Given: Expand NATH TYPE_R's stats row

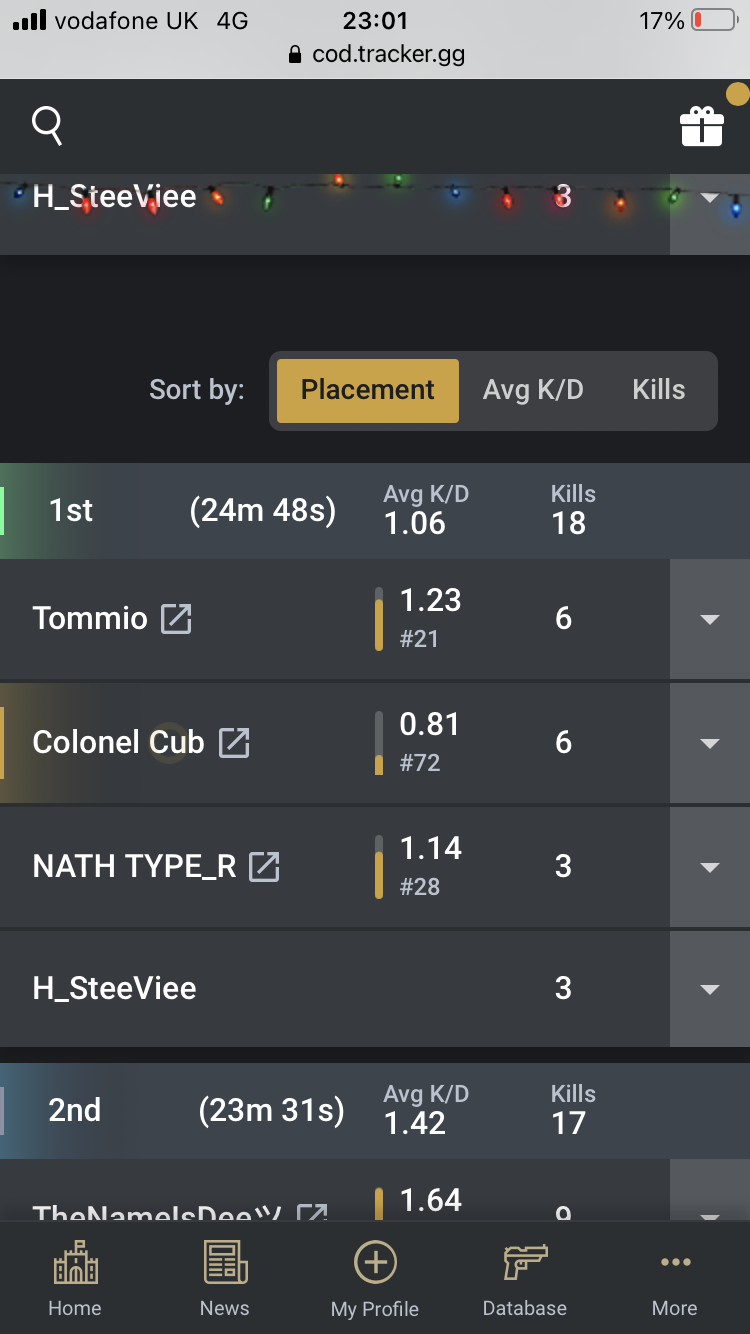Looking at the screenshot, I should (710, 867).
